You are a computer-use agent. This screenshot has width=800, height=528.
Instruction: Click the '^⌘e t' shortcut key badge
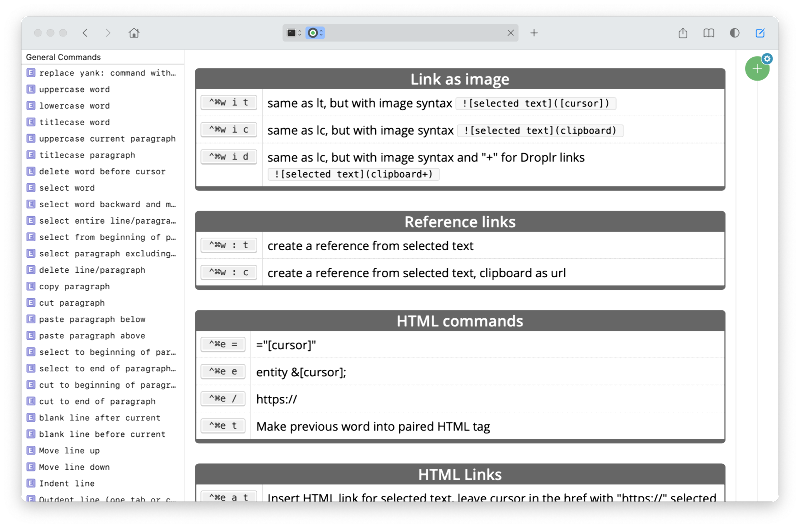click(223, 426)
